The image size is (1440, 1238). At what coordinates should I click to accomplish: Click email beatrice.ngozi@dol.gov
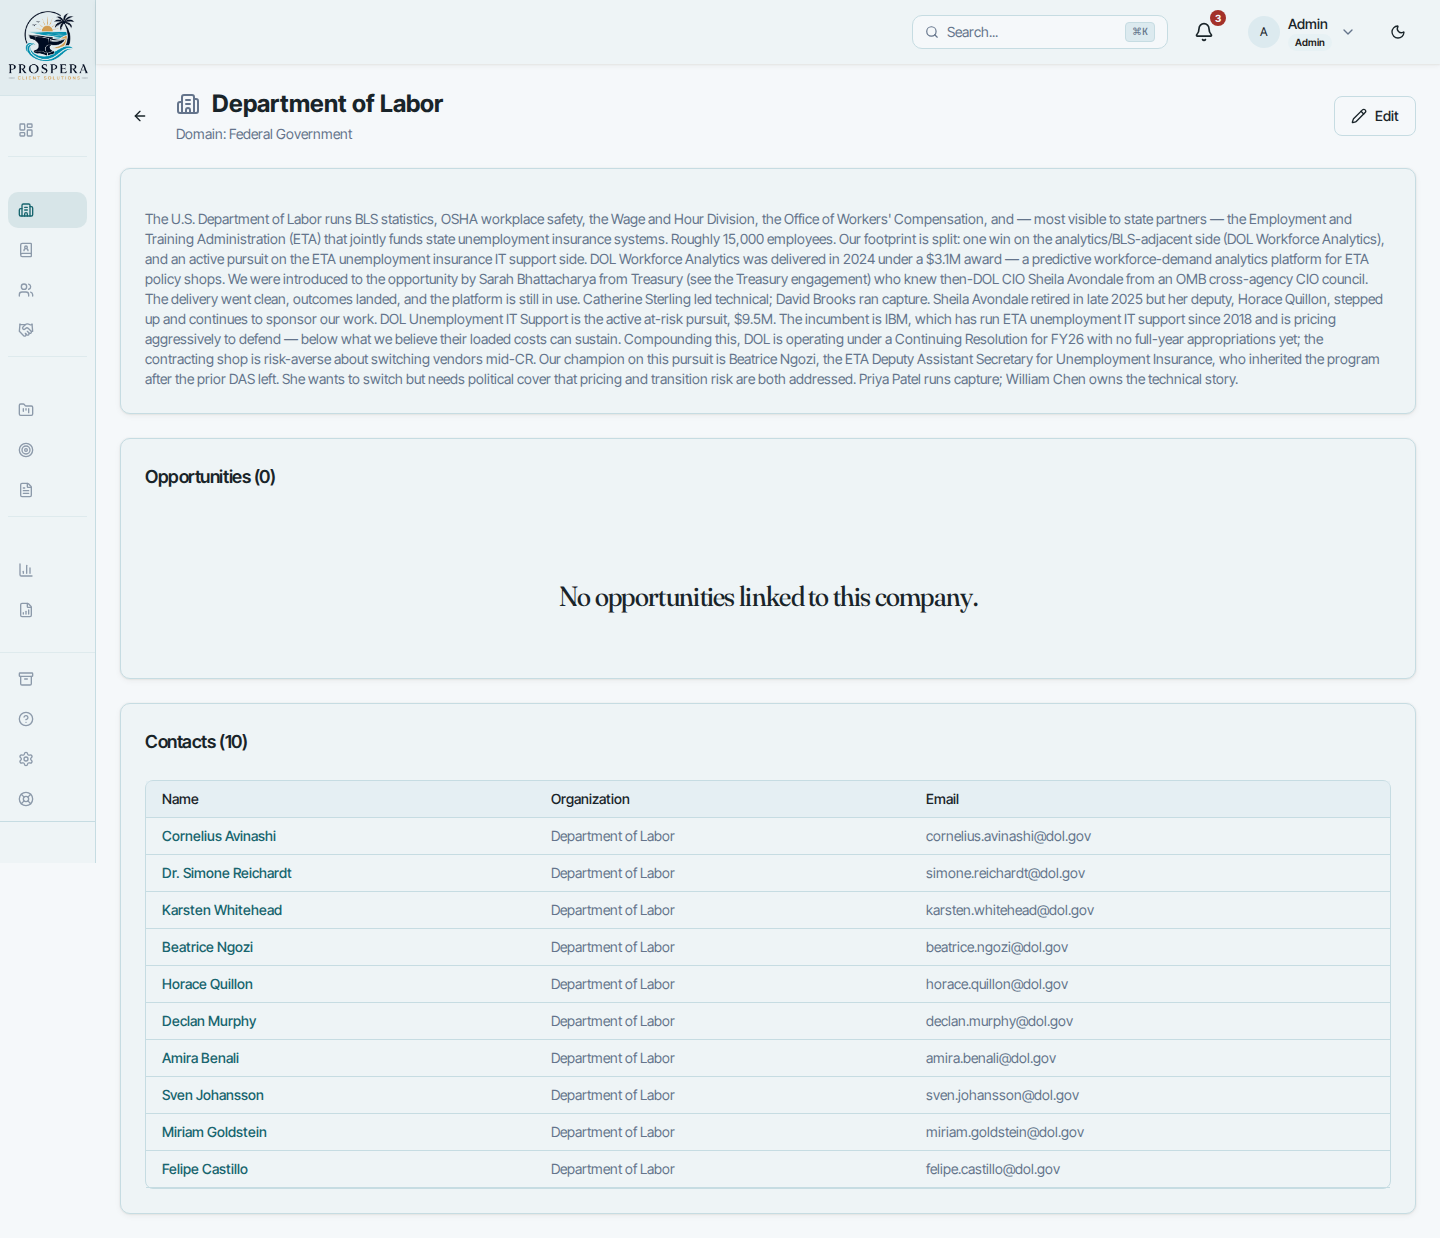click(997, 947)
